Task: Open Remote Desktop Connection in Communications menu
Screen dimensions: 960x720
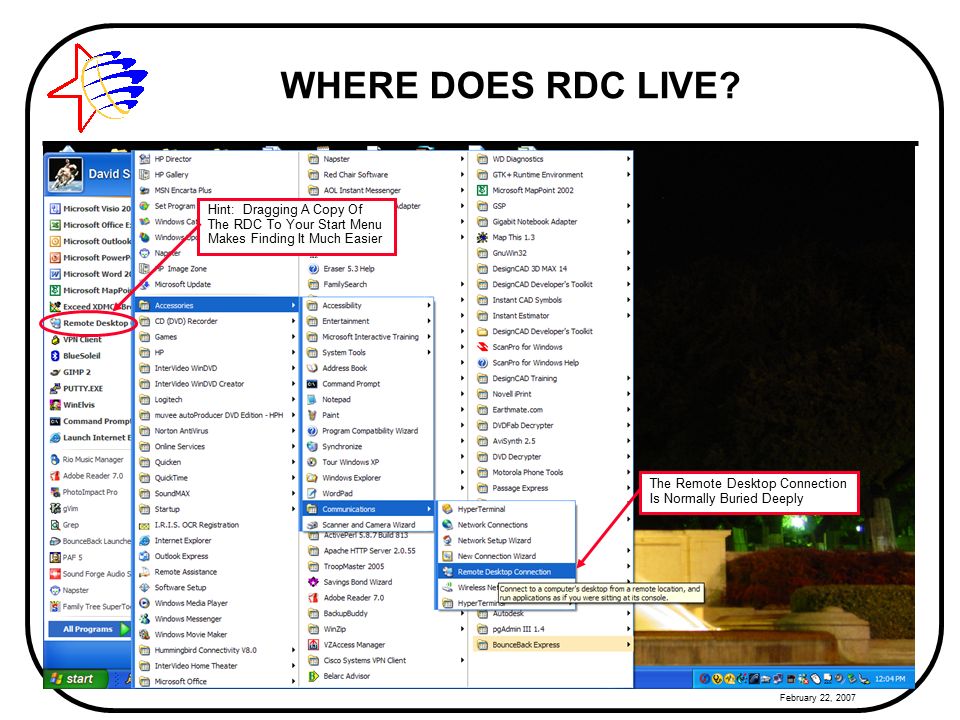Action: 506,572
